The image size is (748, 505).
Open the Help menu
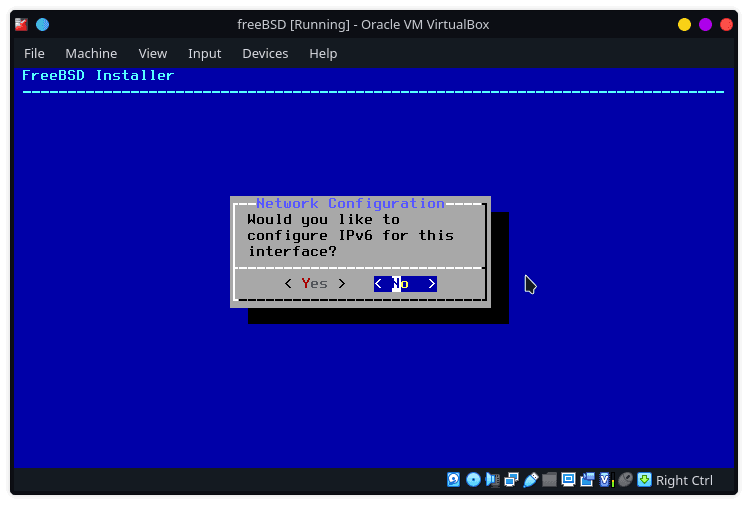point(323,53)
